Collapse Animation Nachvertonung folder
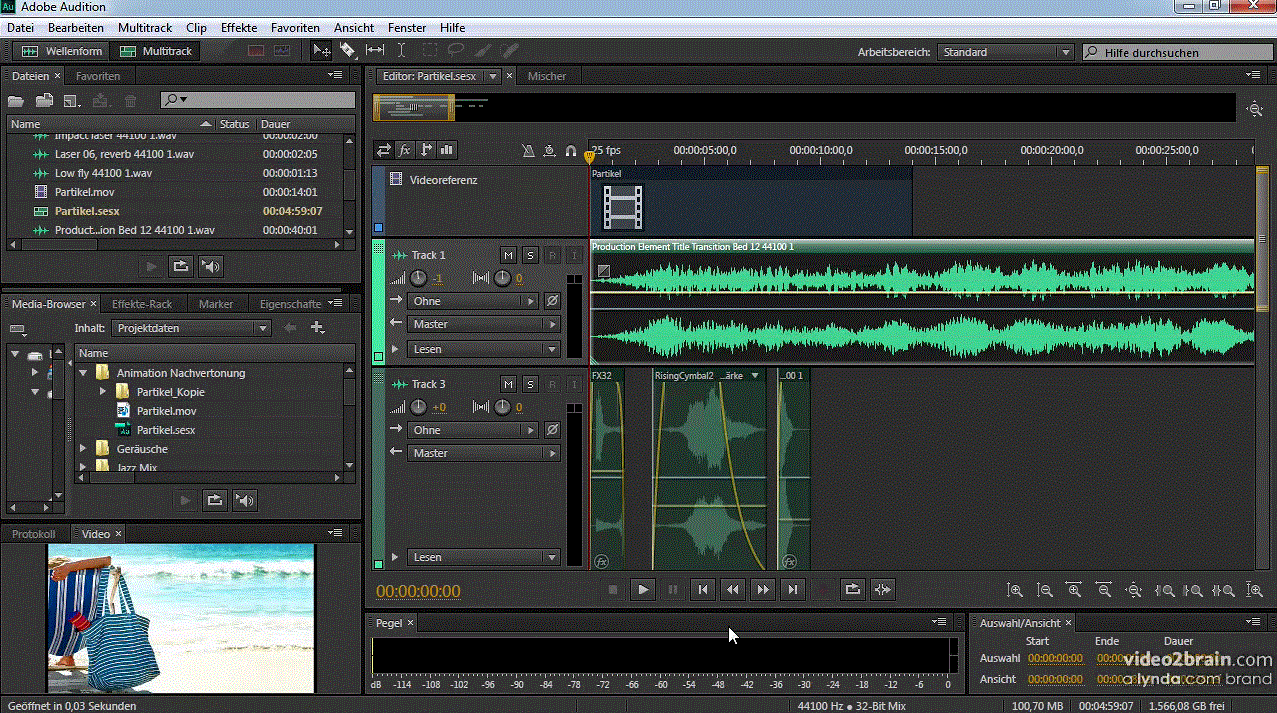The width and height of the screenshot is (1277, 713). pyautogui.click(x=84, y=373)
